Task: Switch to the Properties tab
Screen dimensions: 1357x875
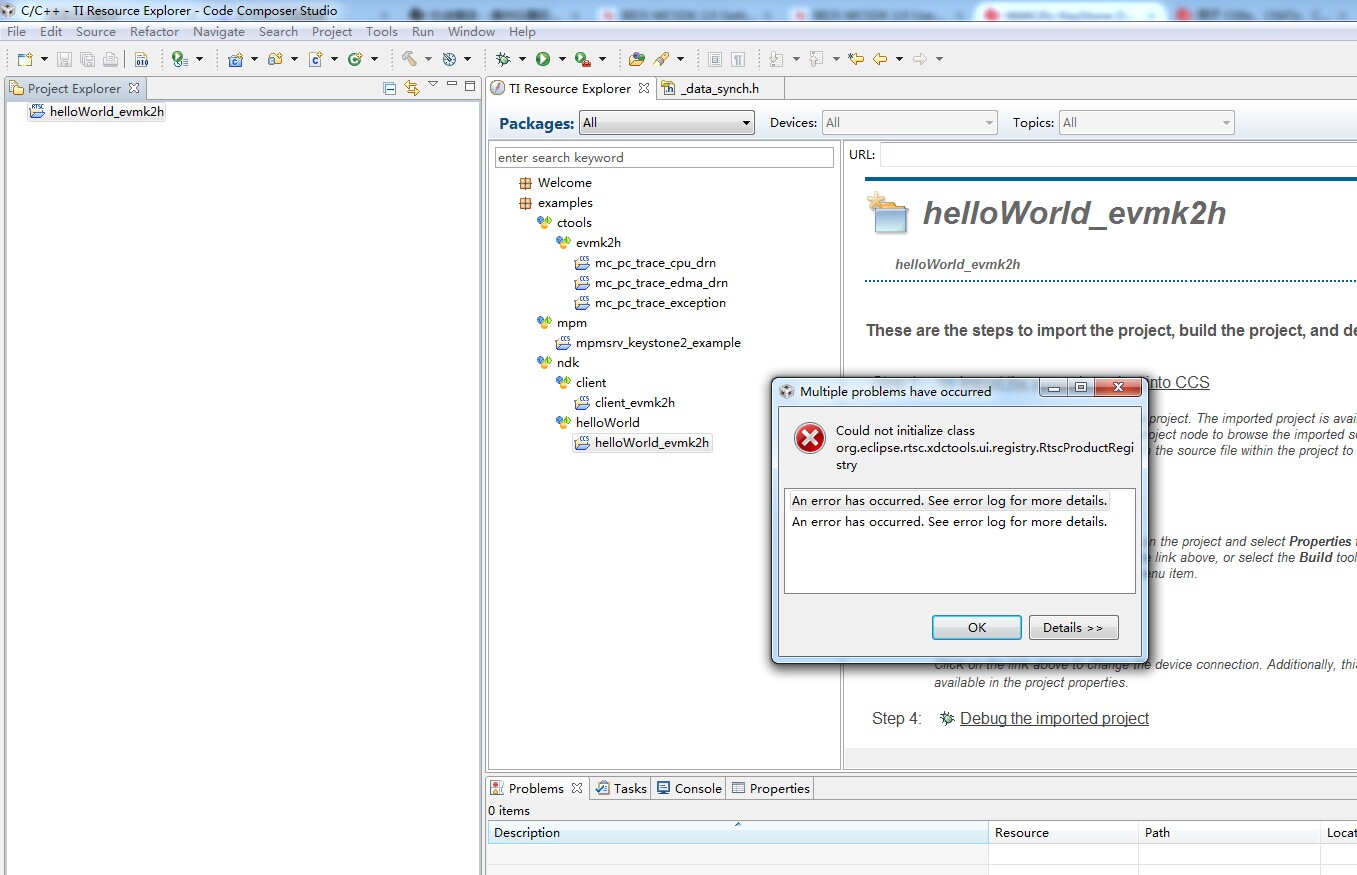Action: coord(770,788)
